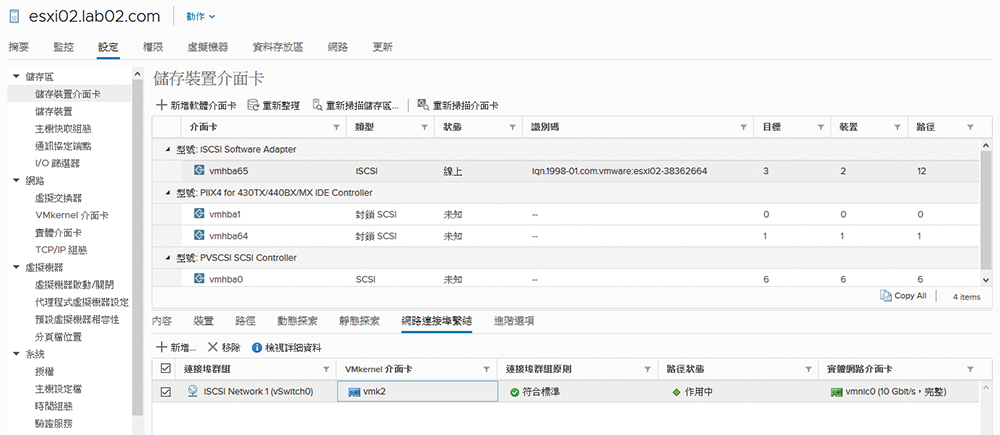The image size is (1000, 435).
Task: Collapse the 儲存區 section in sidebar
Action: pyautogui.click(x=16, y=77)
